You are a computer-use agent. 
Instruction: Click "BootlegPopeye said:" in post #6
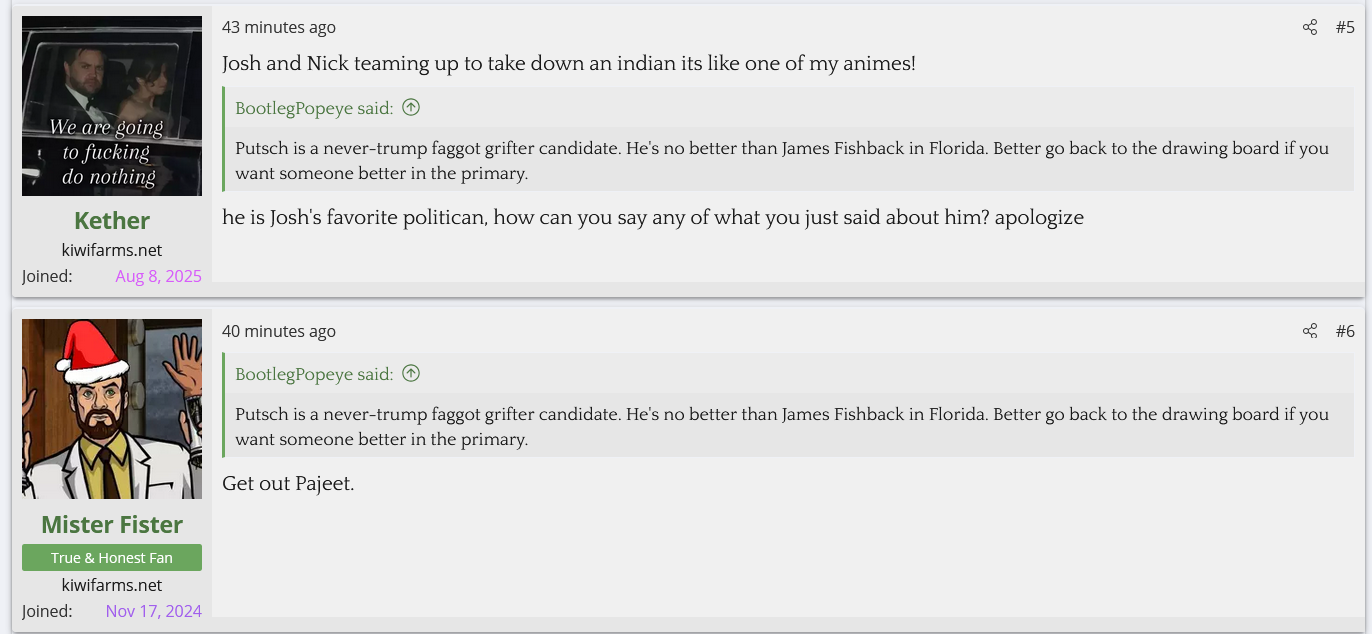click(x=314, y=374)
